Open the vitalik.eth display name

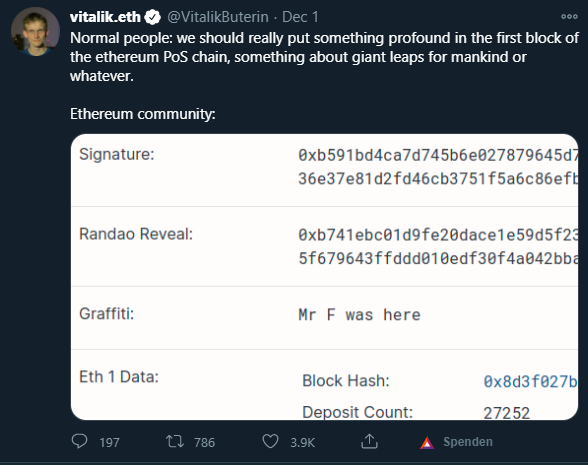coord(105,17)
